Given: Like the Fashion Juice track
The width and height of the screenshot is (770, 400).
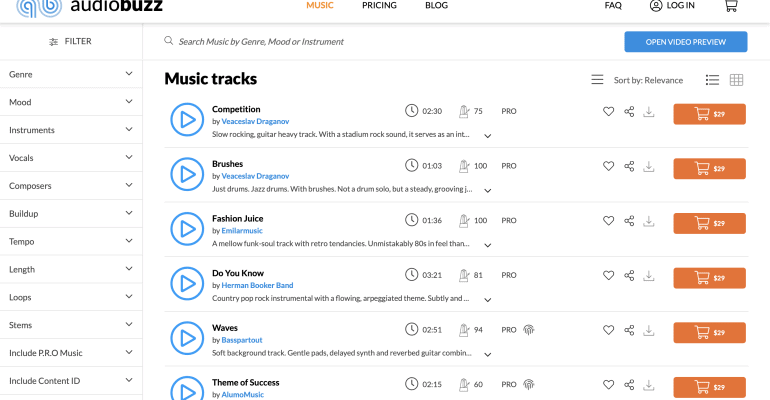Looking at the screenshot, I should pyautogui.click(x=608, y=221).
